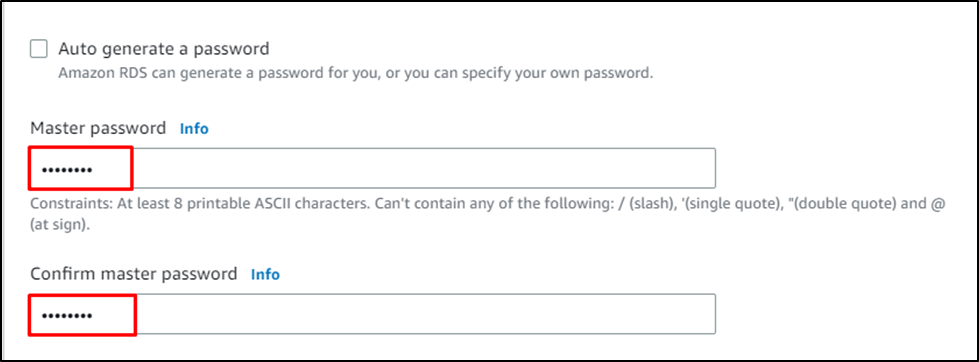The height and width of the screenshot is (362, 979).
Task: Click the red highlight box in Master password
Action: pos(81,167)
